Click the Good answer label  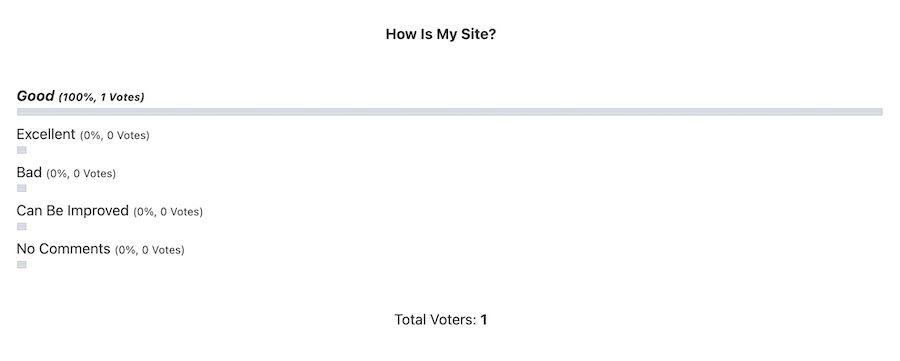click(x=36, y=96)
